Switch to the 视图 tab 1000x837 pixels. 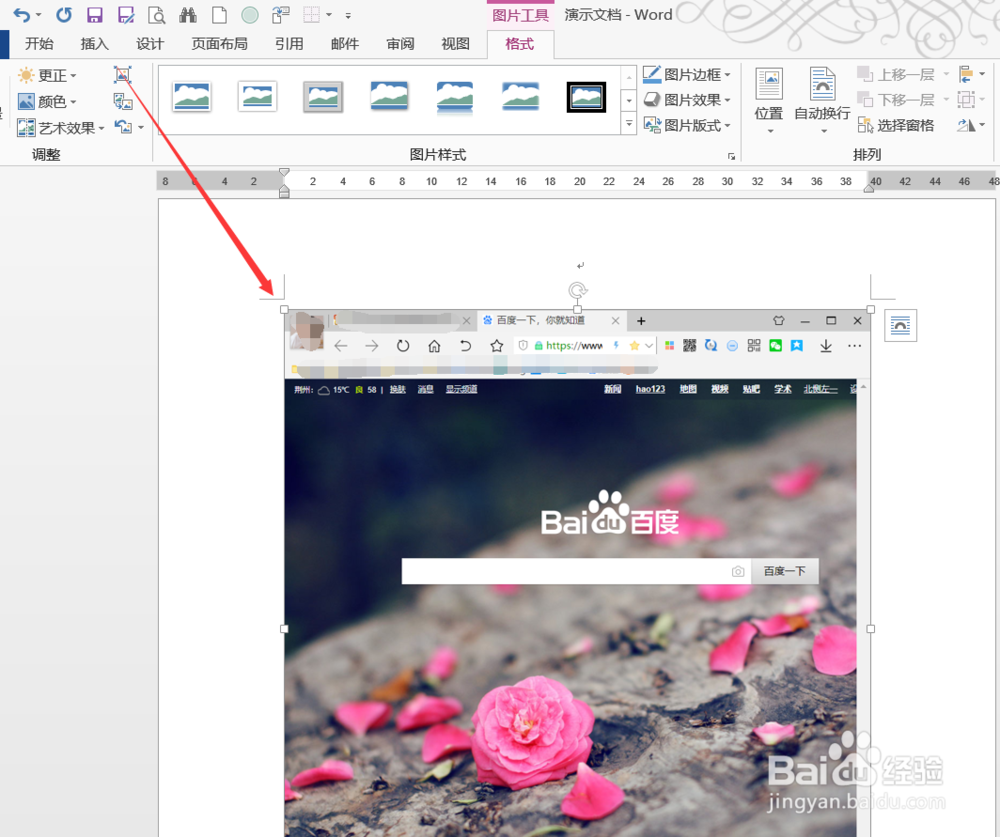[x=455, y=44]
